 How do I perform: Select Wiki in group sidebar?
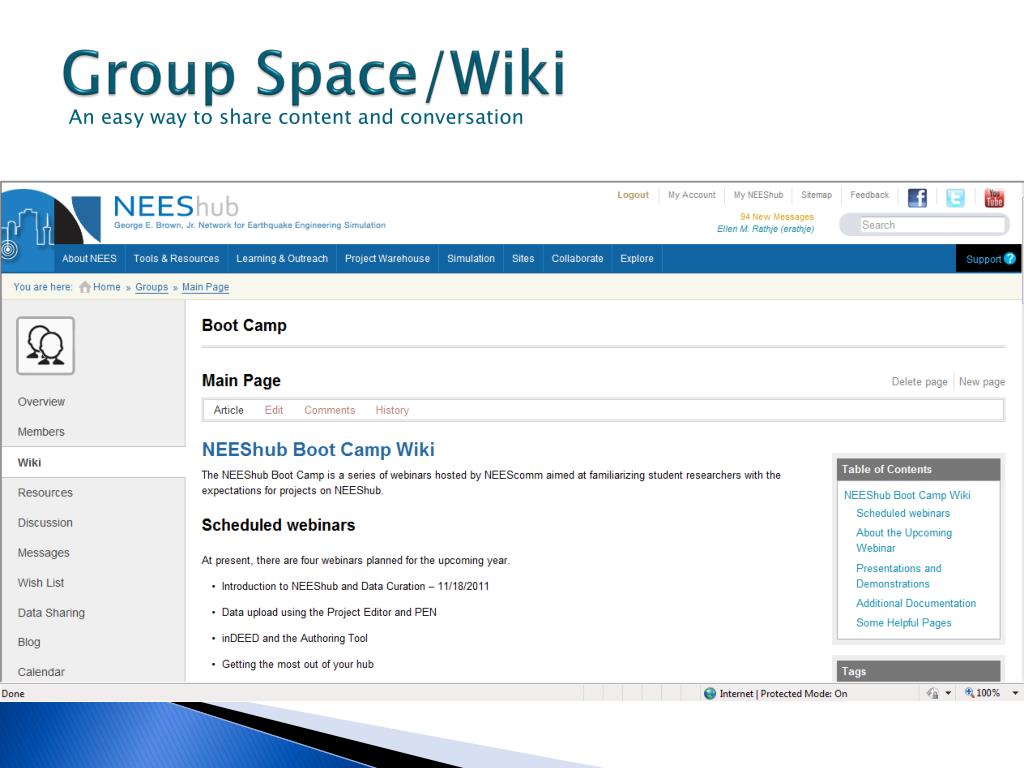tap(93, 462)
